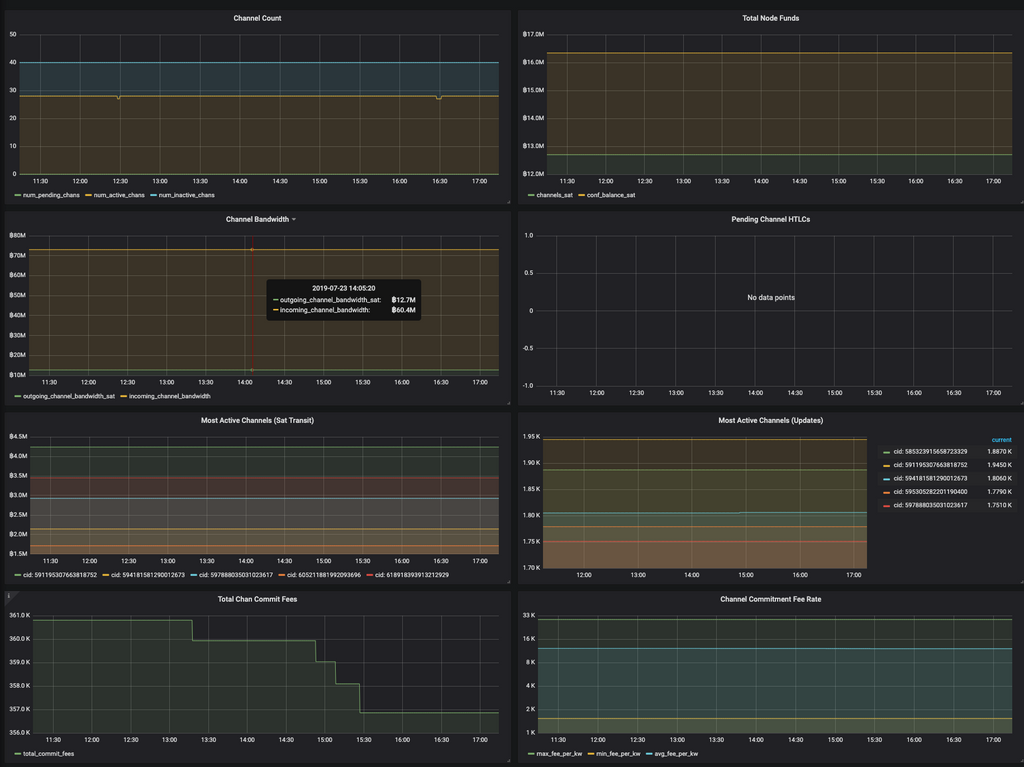1024x767 pixels.
Task: Open the Channel Commitment Fee Rate panel title
Action: [x=770, y=599]
